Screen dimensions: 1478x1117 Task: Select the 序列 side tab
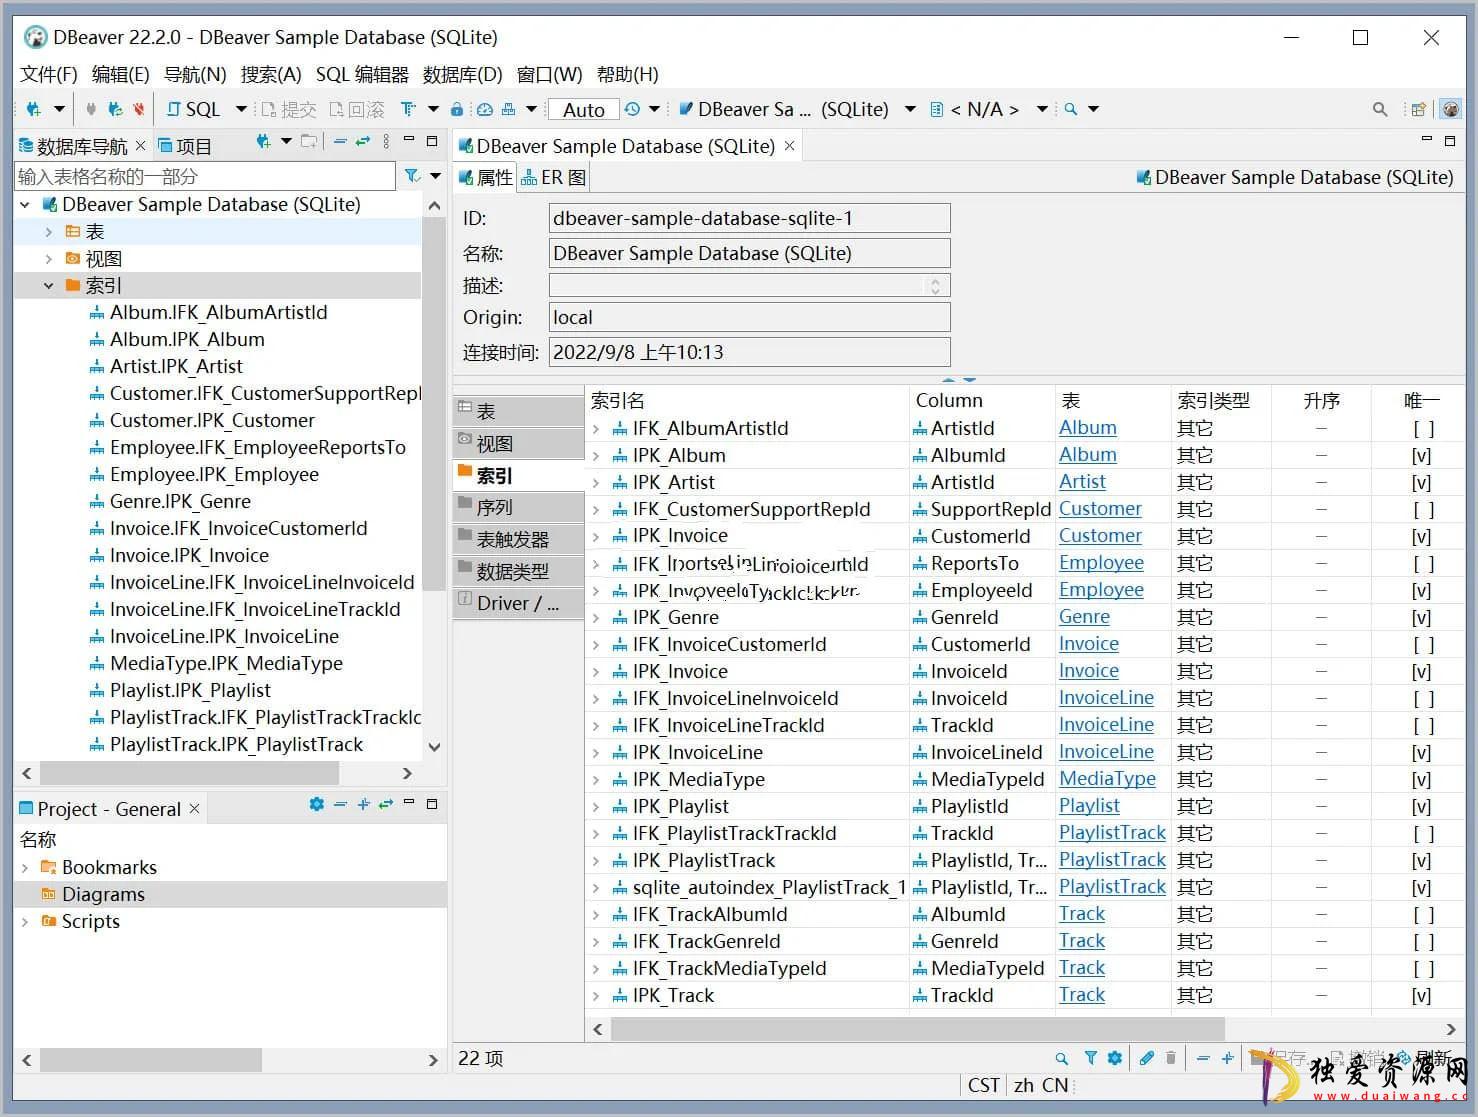pyautogui.click(x=518, y=507)
